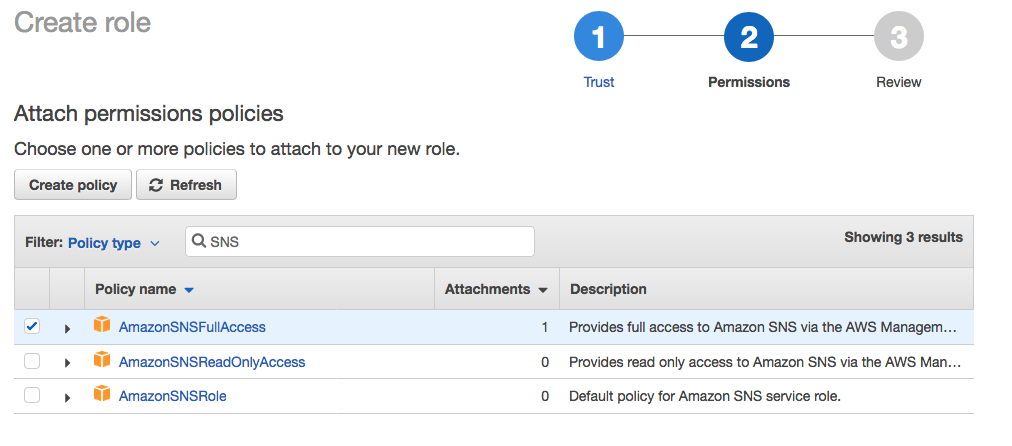Click the AmazonSNSRole policy box icon
Image resolution: width=1012 pixels, height=446 pixels.
[101, 395]
